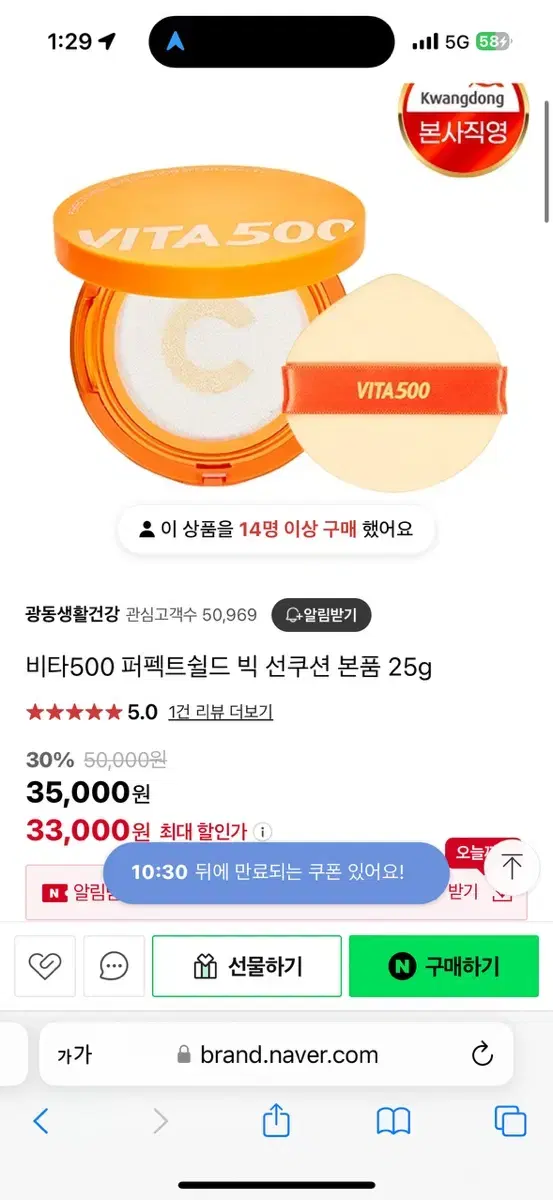Open the 광동생활건강 store link
The width and height of the screenshot is (553, 1200).
(71, 614)
